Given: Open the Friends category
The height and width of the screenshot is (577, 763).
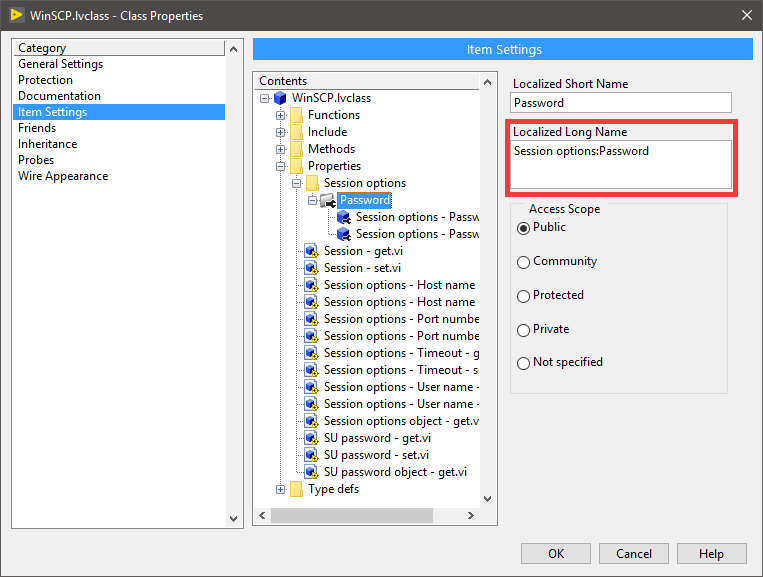Looking at the screenshot, I should coord(37,128).
